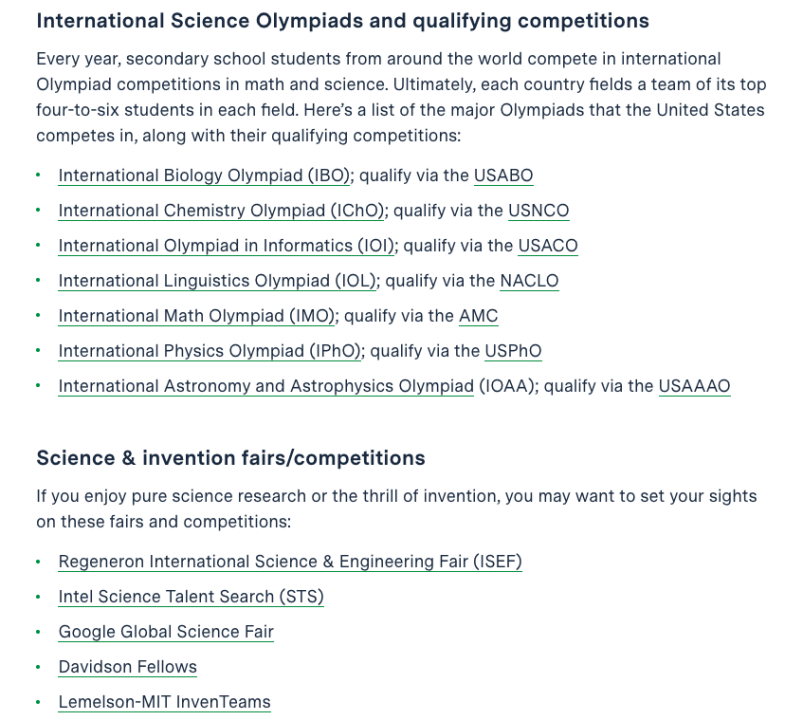Go to the USACO link
This screenshot has height=720, width=803.
(x=548, y=246)
